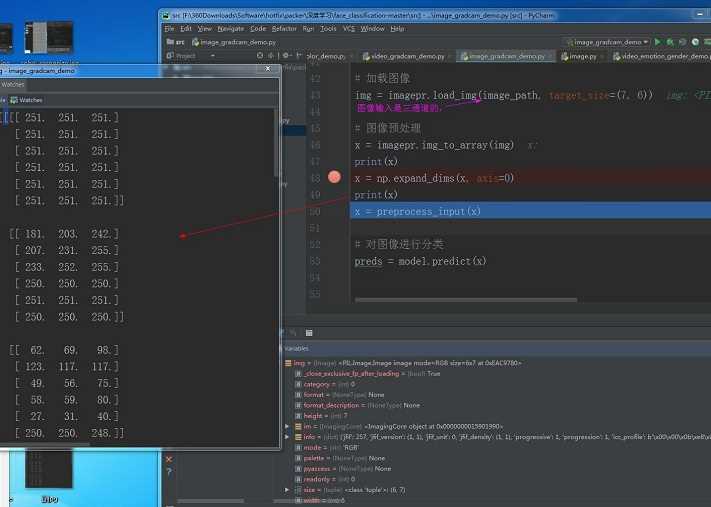Open the left desktop thumbnail icon at top
711x507 pixels.
[5, 38]
